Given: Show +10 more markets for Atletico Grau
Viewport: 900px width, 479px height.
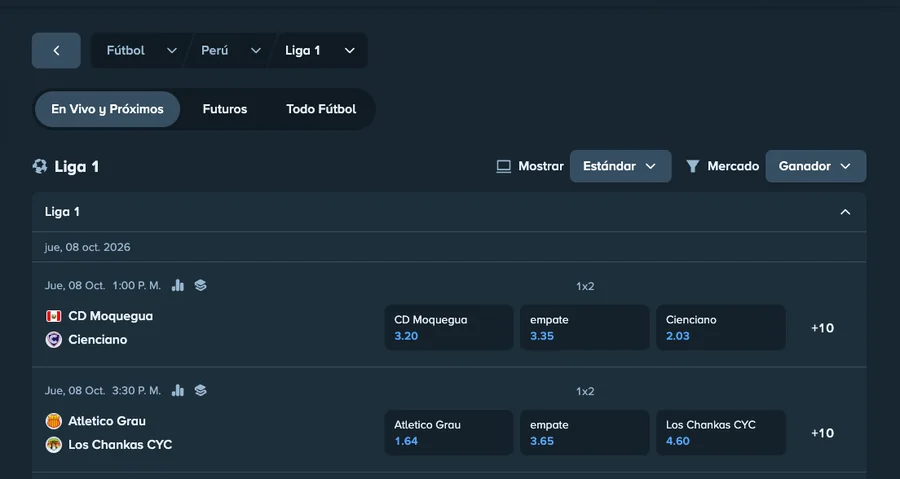Looking at the screenshot, I should [822, 433].
